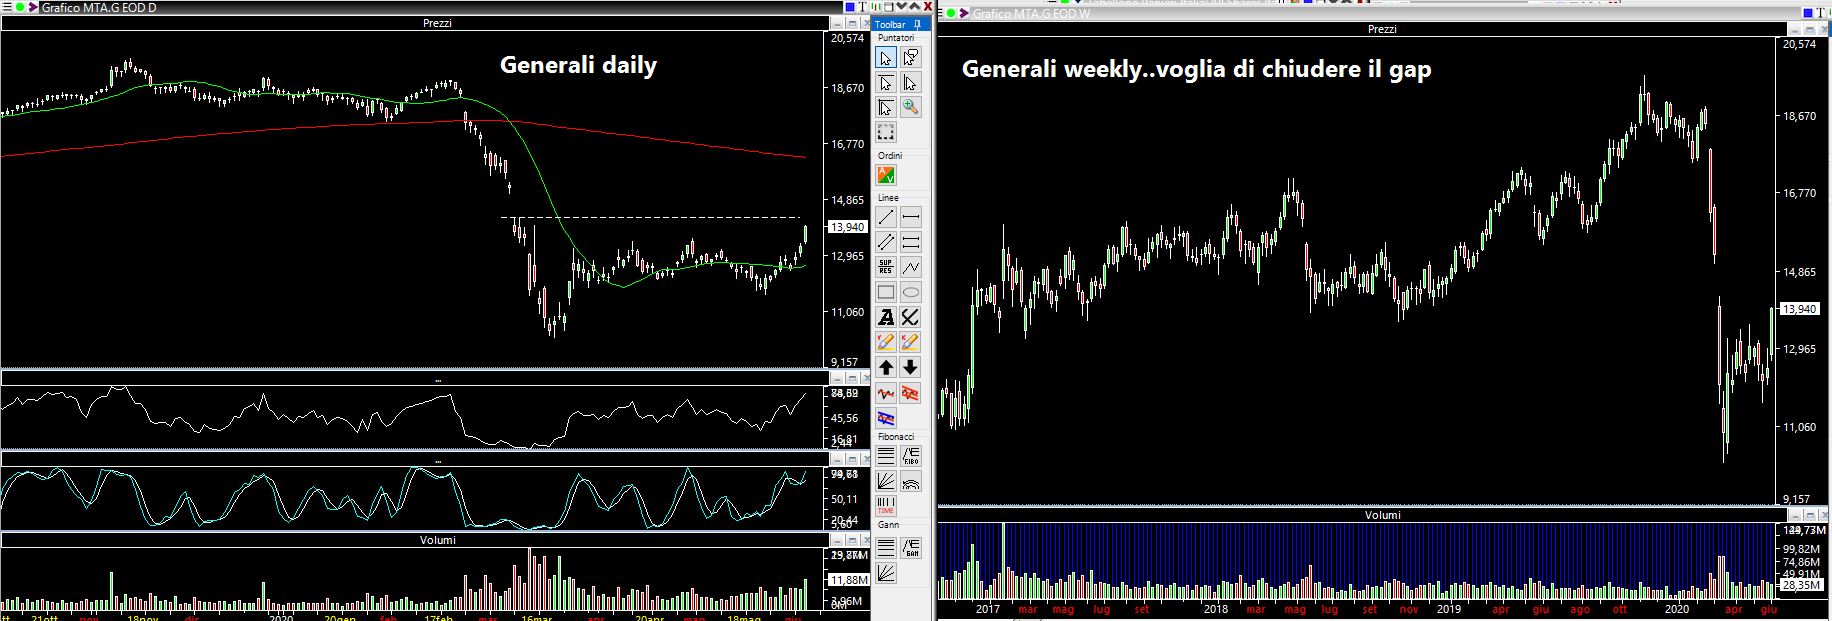Click the green dot on daily chart title
Image resolution: width=1832 pixels, height=621 pixels.
click(x=20, y=7)
